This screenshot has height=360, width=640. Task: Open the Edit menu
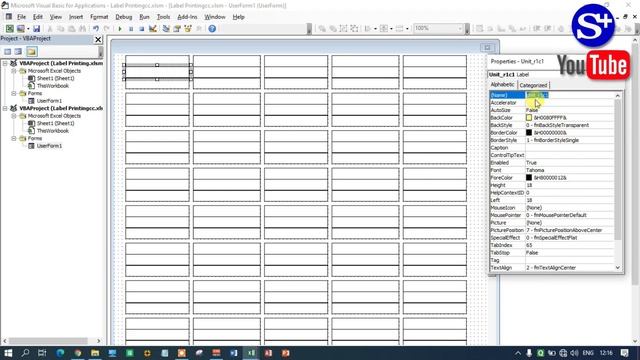(x=38, y=17)
